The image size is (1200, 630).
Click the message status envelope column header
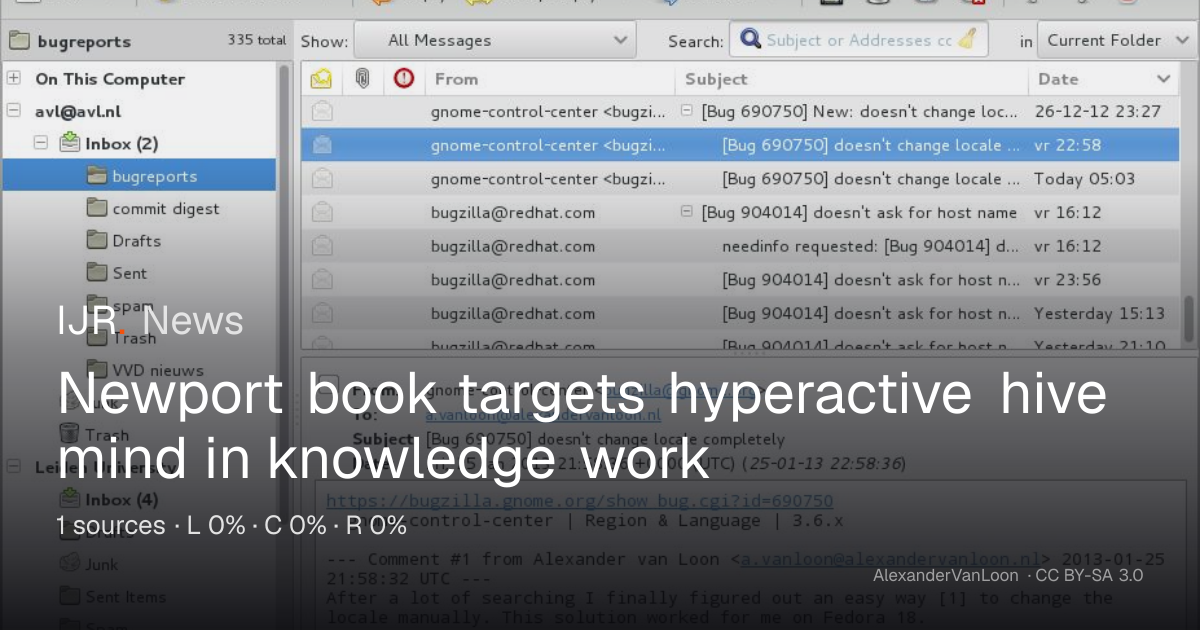pos(321,79)
